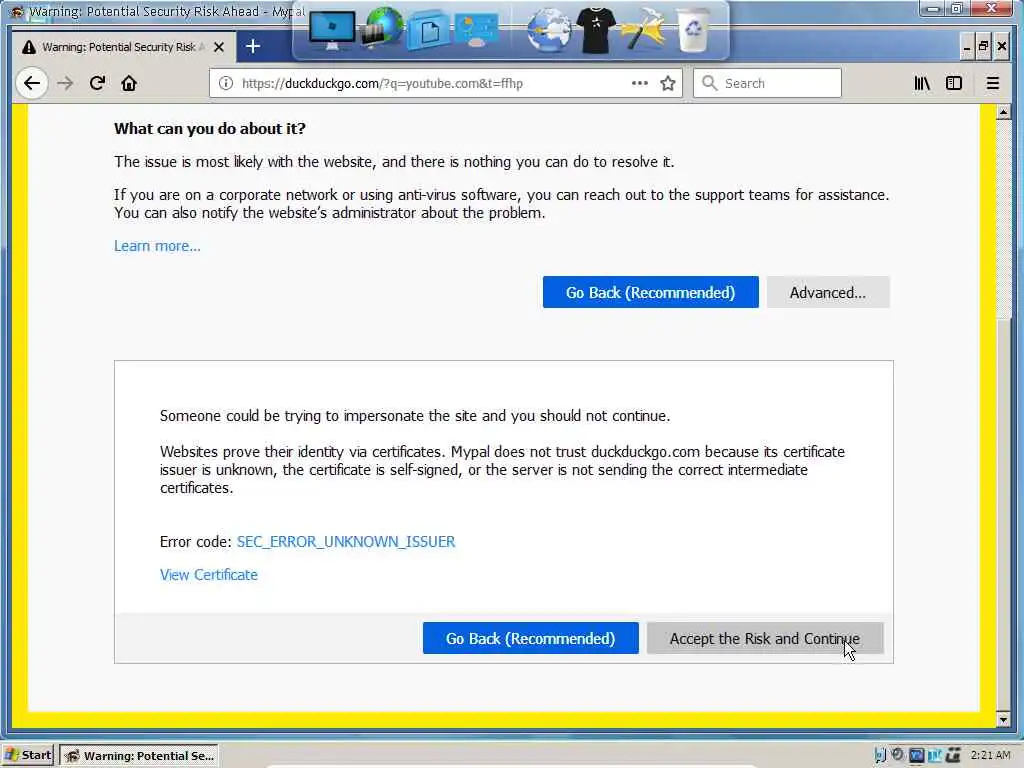Click the cyan network tray icon
This screenshot has width=1024, height=768.
tap(935, 756)
